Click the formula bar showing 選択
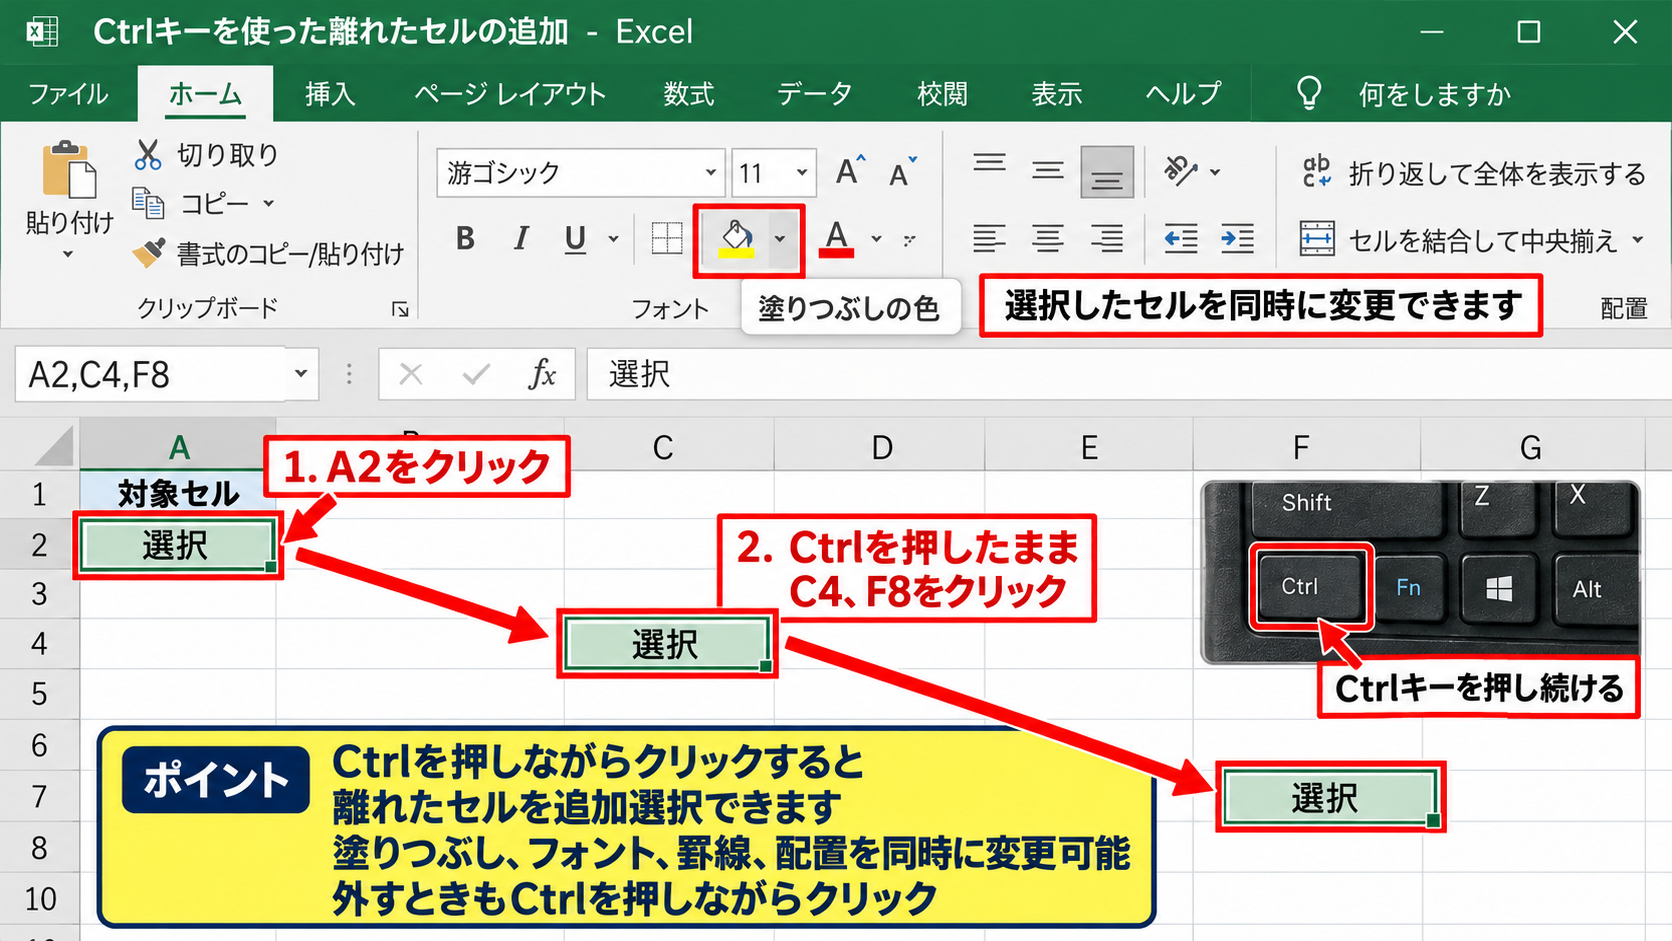The width and height of the screenshot is (1672, 941). tap(1127, 374)
